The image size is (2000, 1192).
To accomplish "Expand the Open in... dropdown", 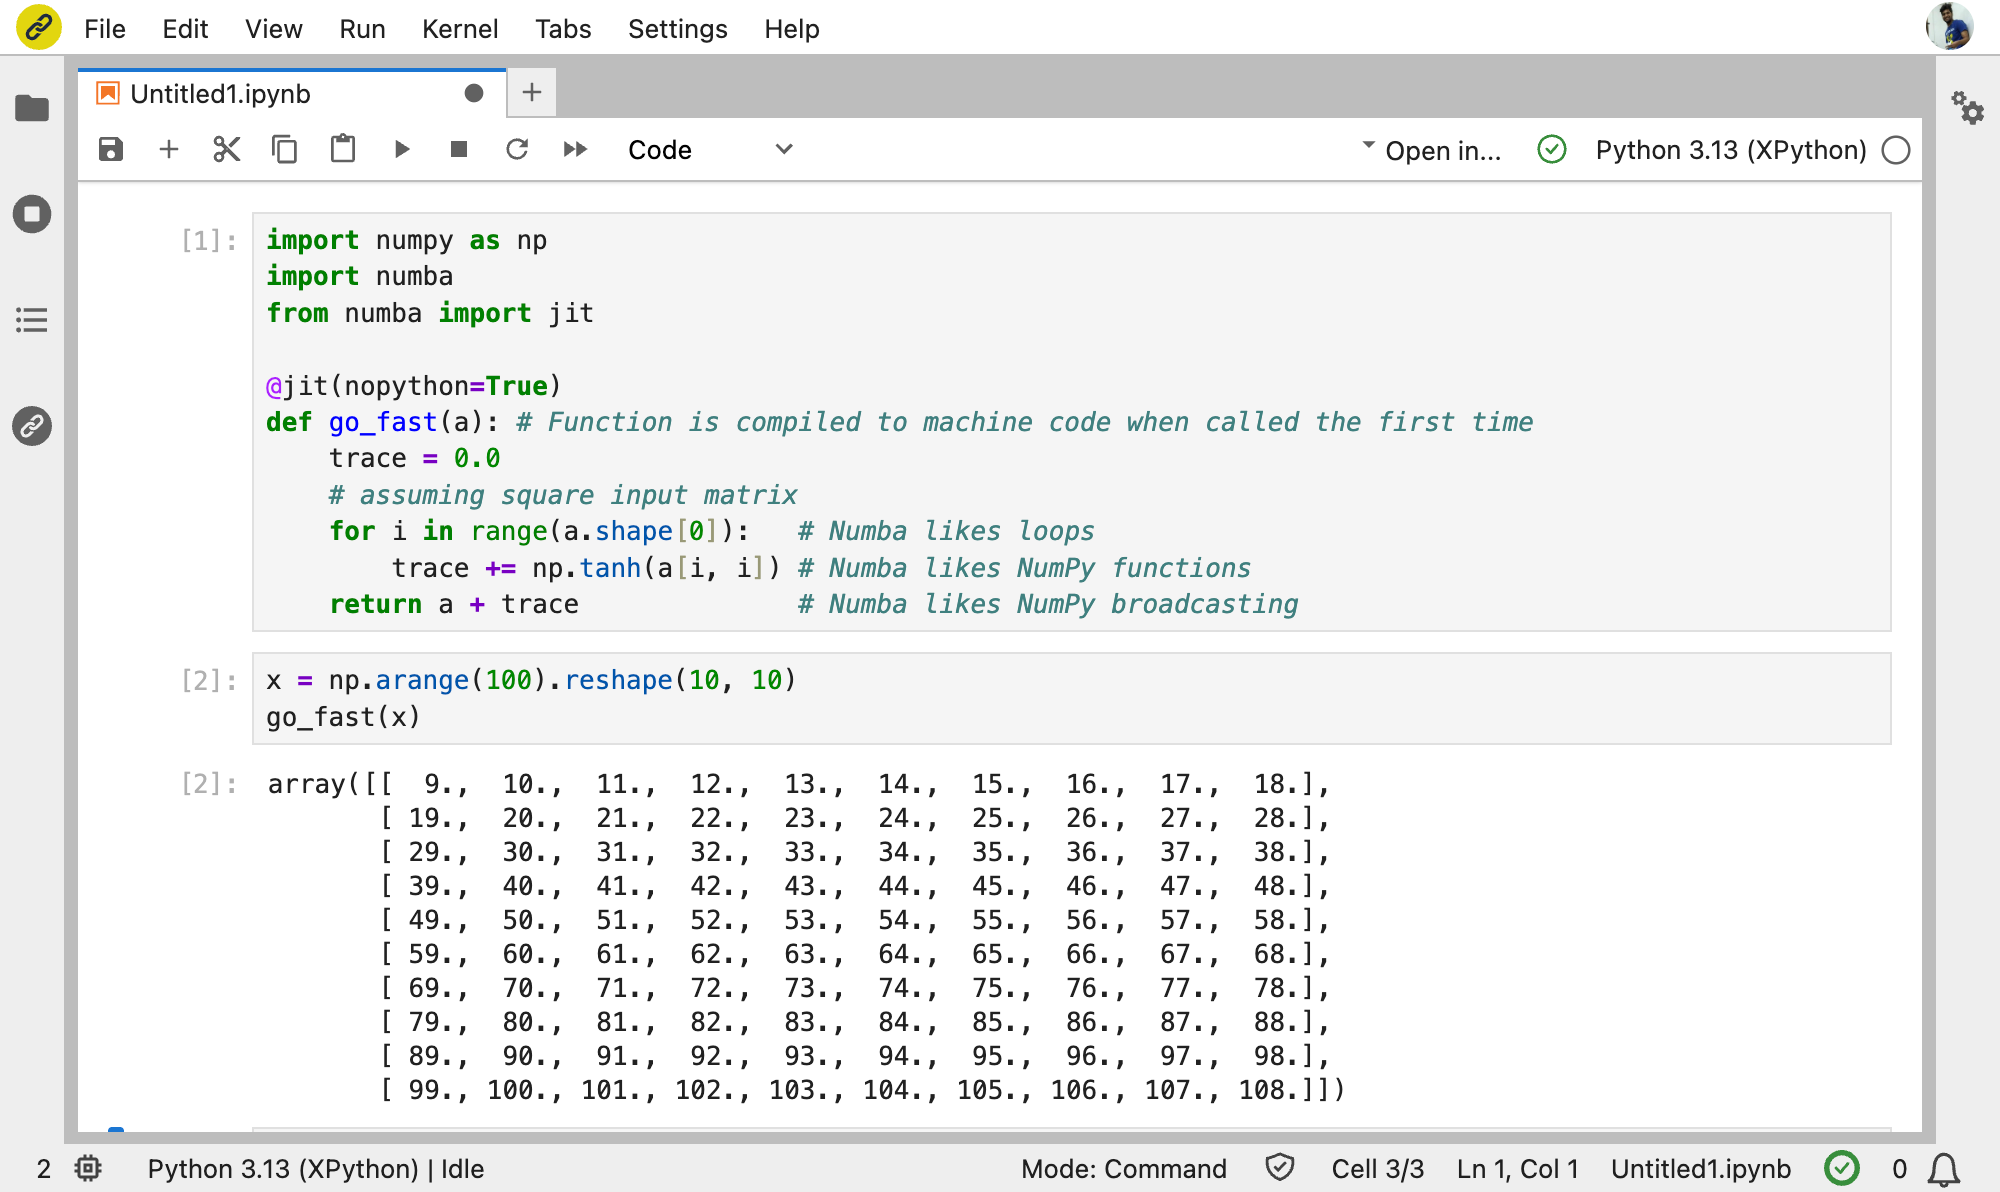I will point(1432,150).
